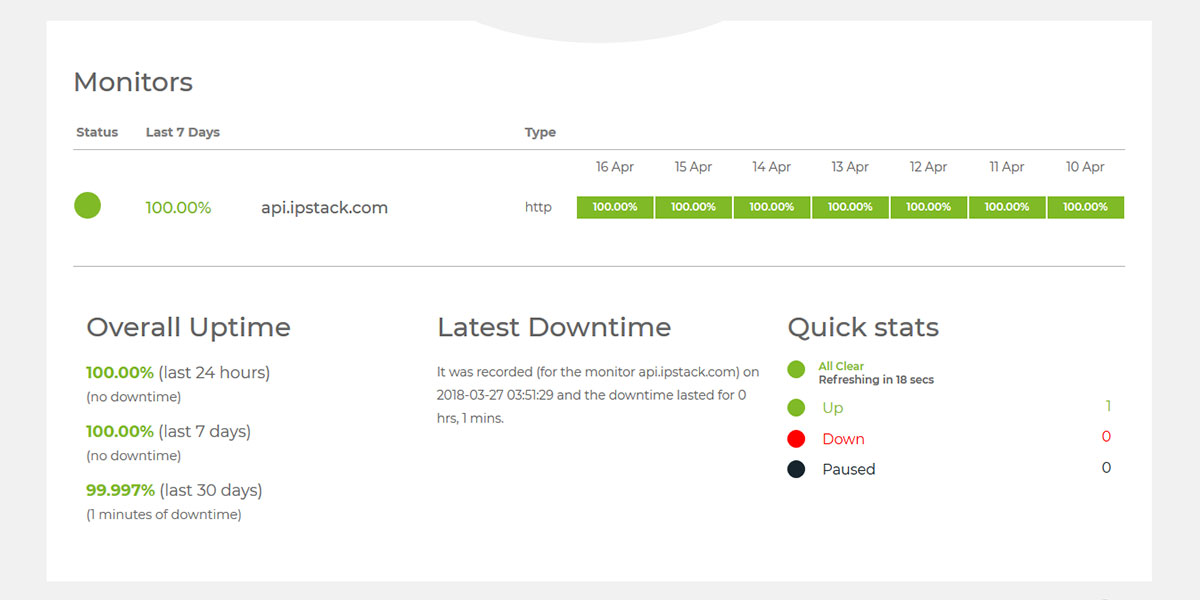Click the Up label
This screenshot has width=1200, height=600.
pyautogui.click(x=833, y=408)
